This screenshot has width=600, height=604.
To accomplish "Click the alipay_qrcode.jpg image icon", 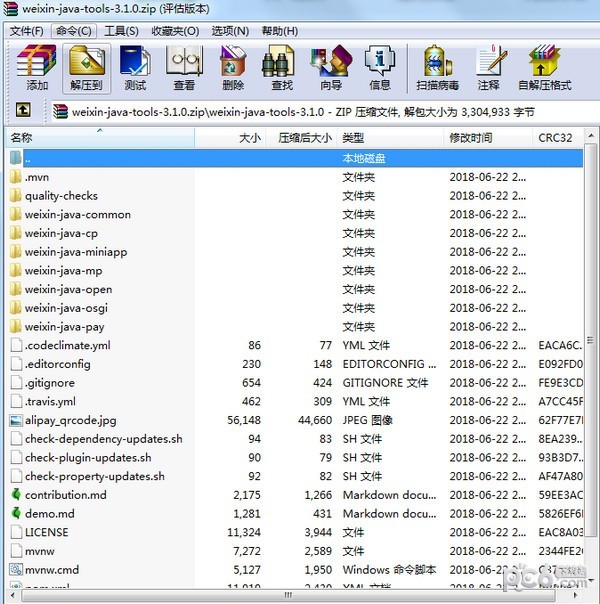I will 16,420.
